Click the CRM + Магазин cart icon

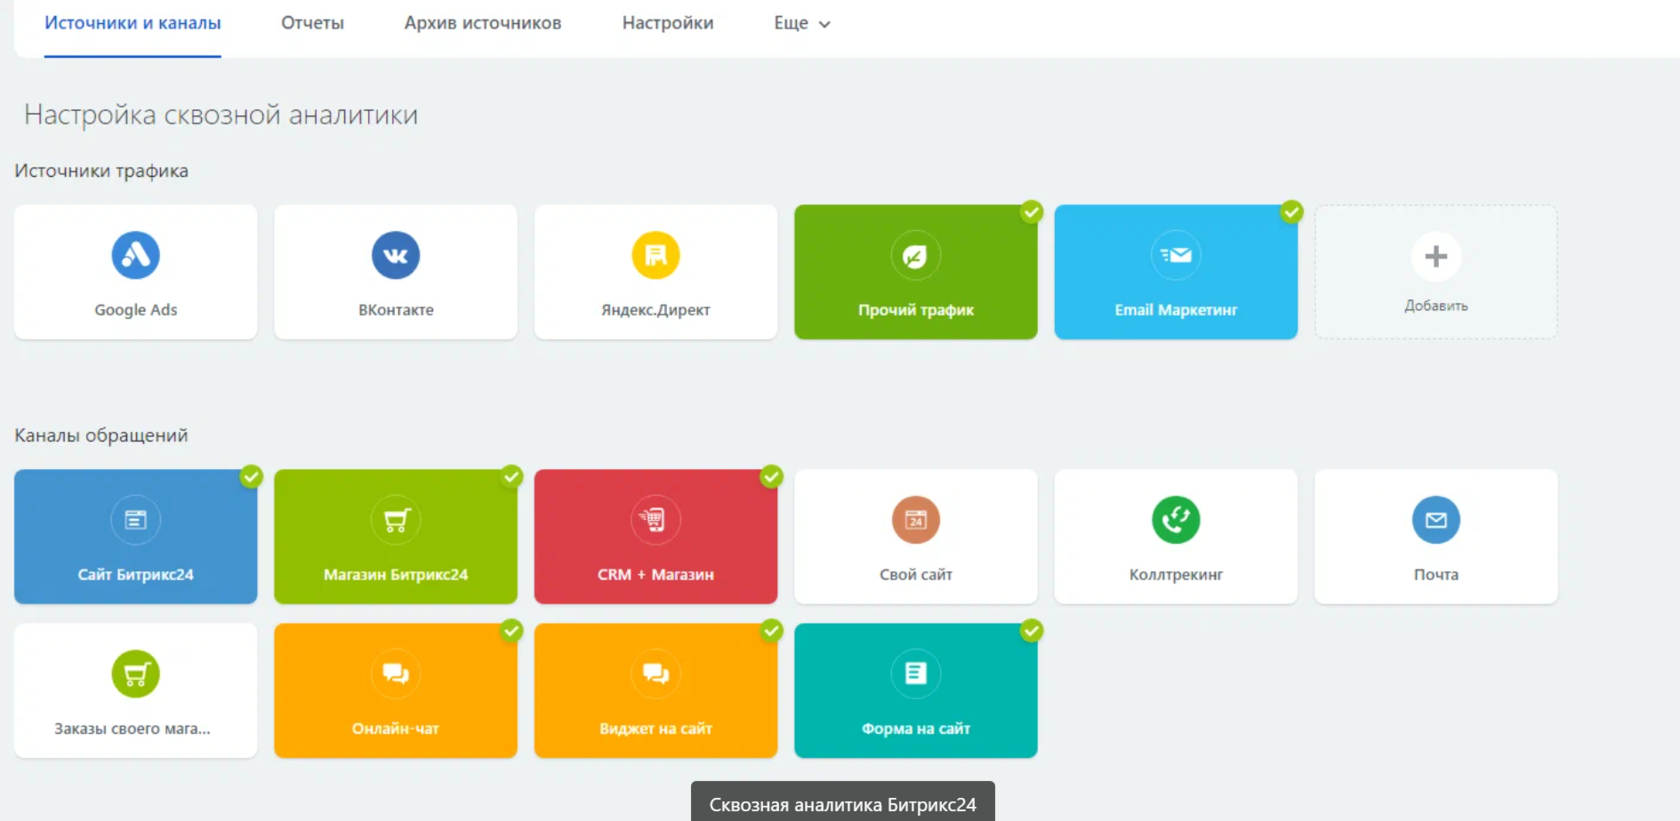[656, 520]
